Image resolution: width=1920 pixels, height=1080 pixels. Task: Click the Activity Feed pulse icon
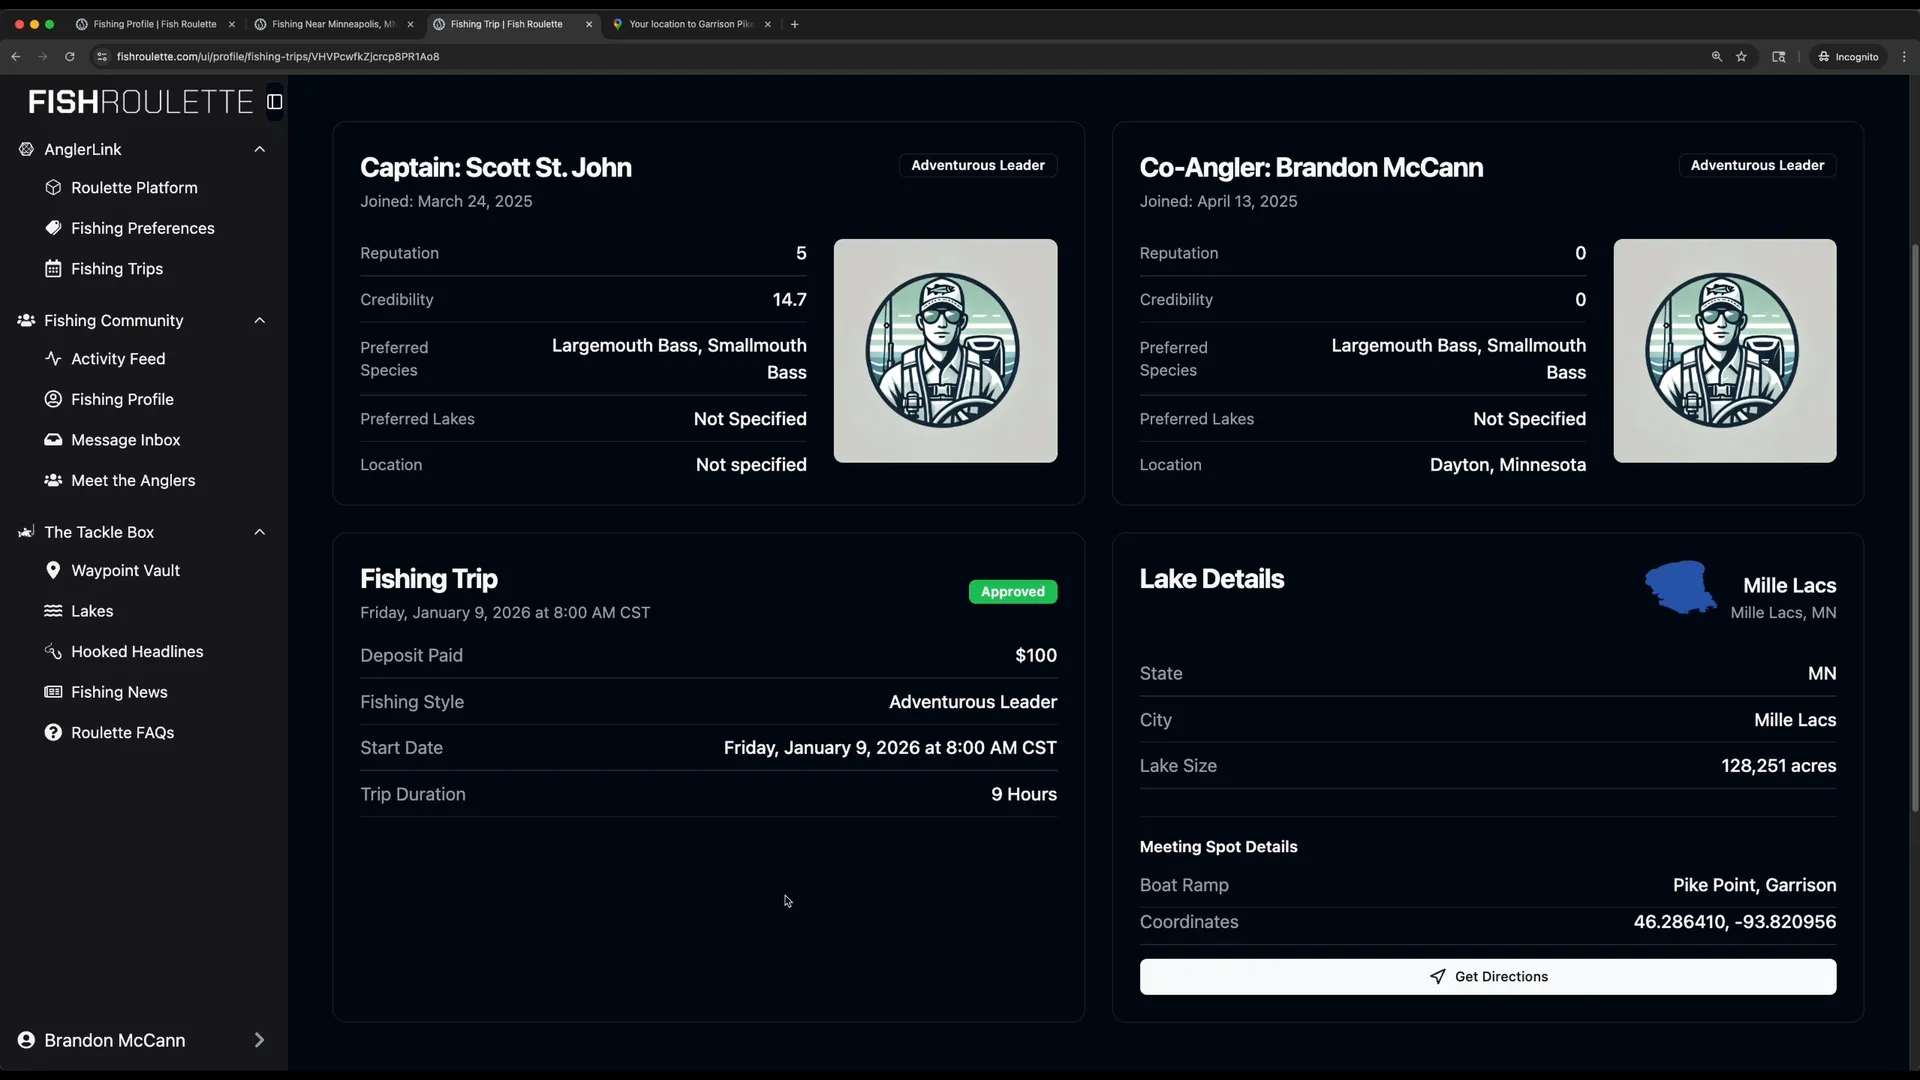point(53,359)
